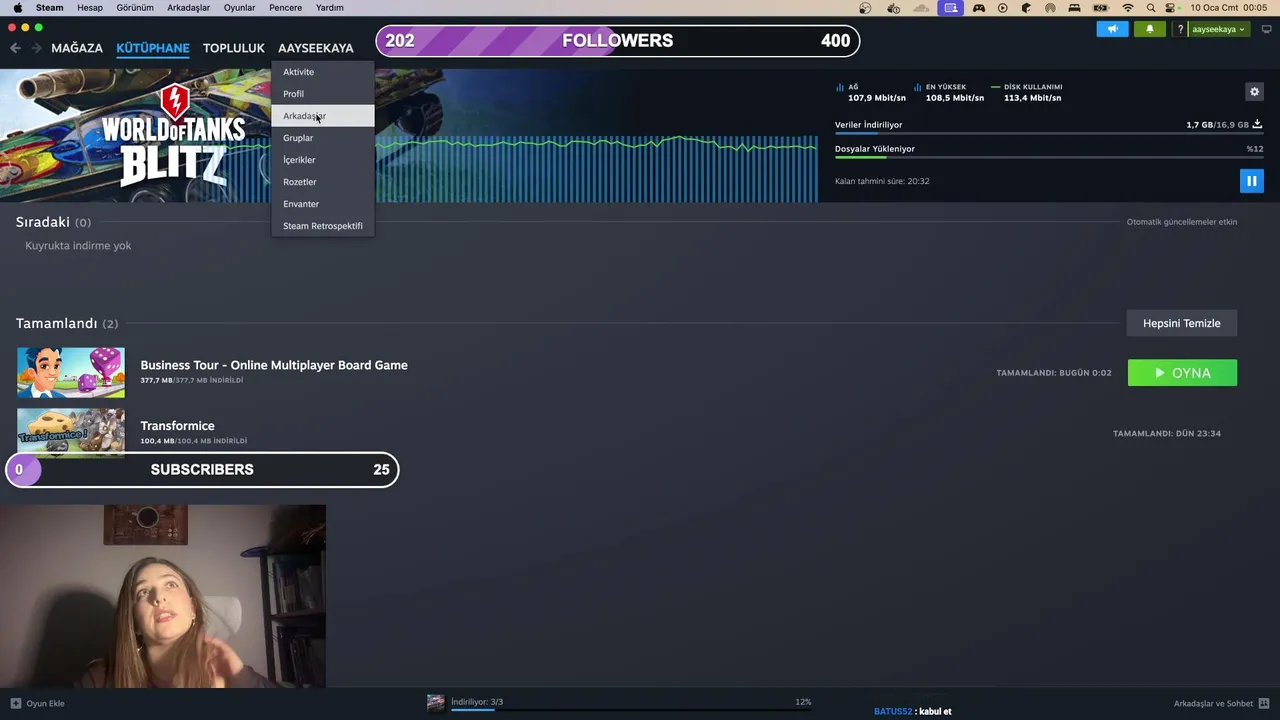Select Rozetler from the dropdown menu

(x=323, y=182)
